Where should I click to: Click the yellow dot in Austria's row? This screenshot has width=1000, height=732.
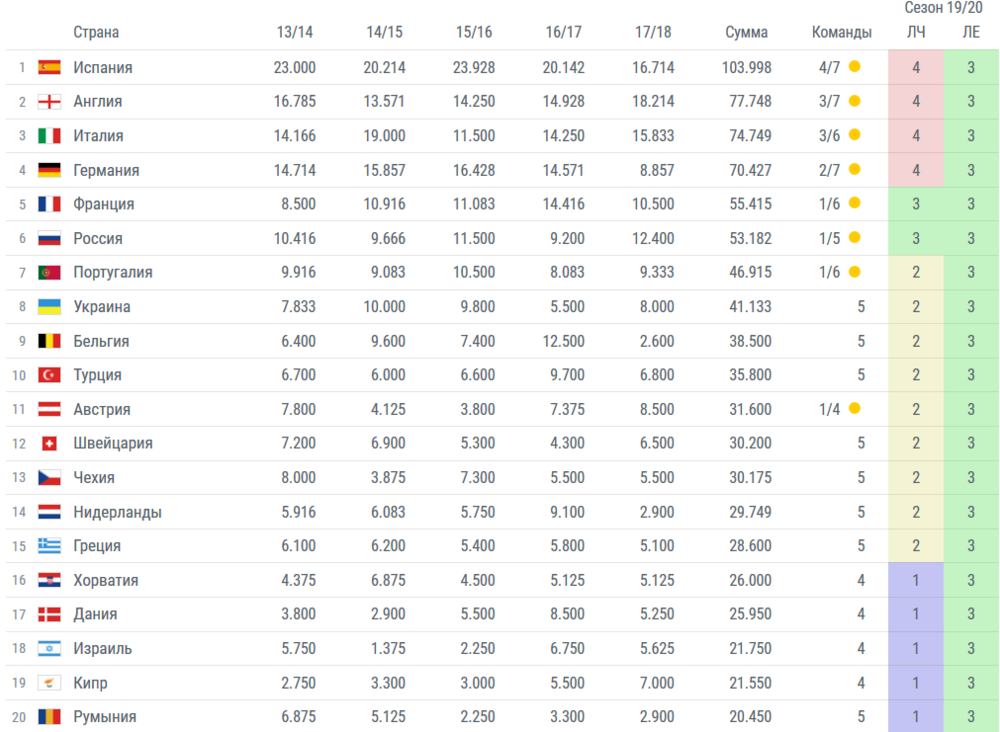tap(854, 409)
